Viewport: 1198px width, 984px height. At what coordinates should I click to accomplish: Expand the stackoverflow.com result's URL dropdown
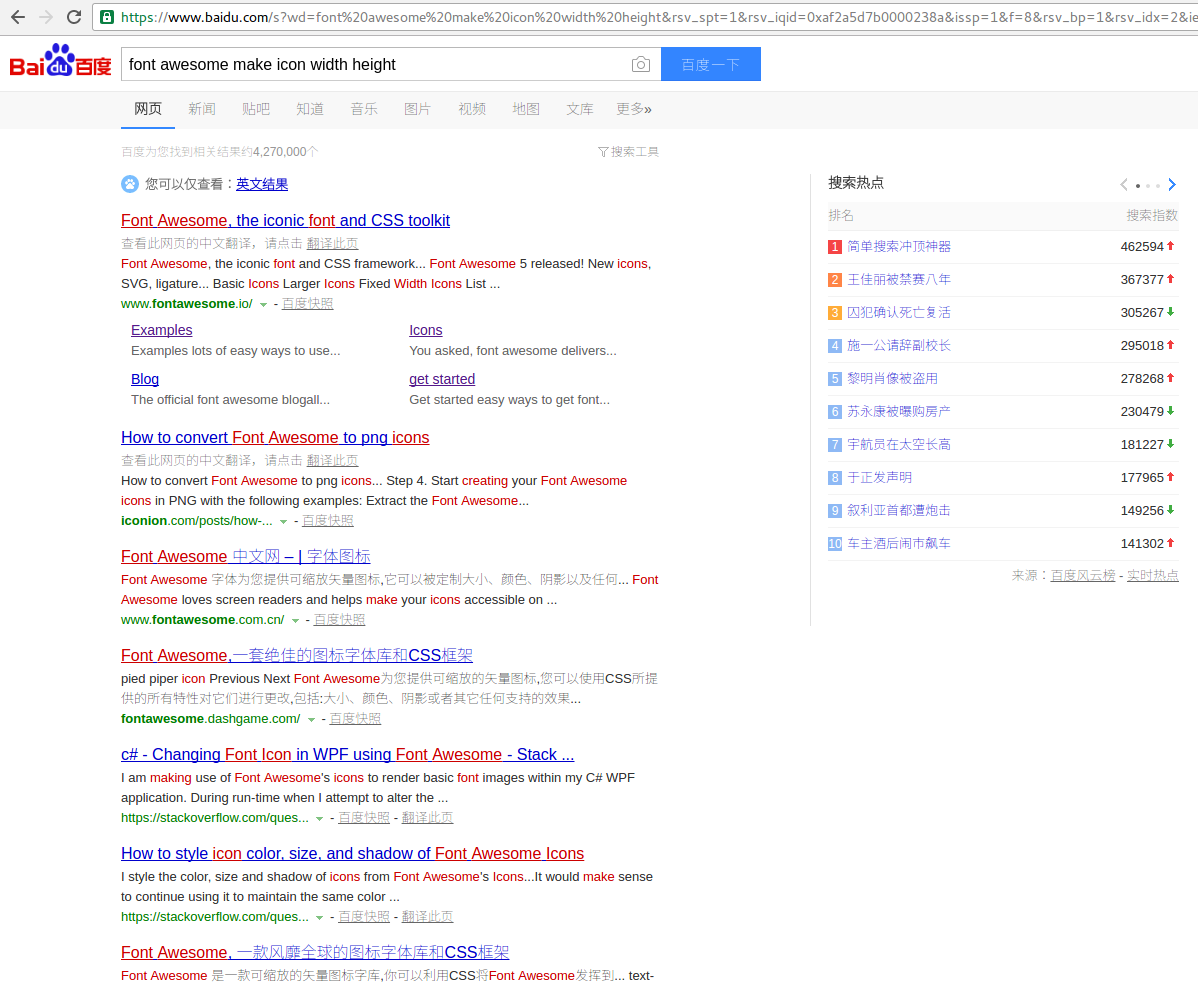pyautogui.click(x=319, y=817)
